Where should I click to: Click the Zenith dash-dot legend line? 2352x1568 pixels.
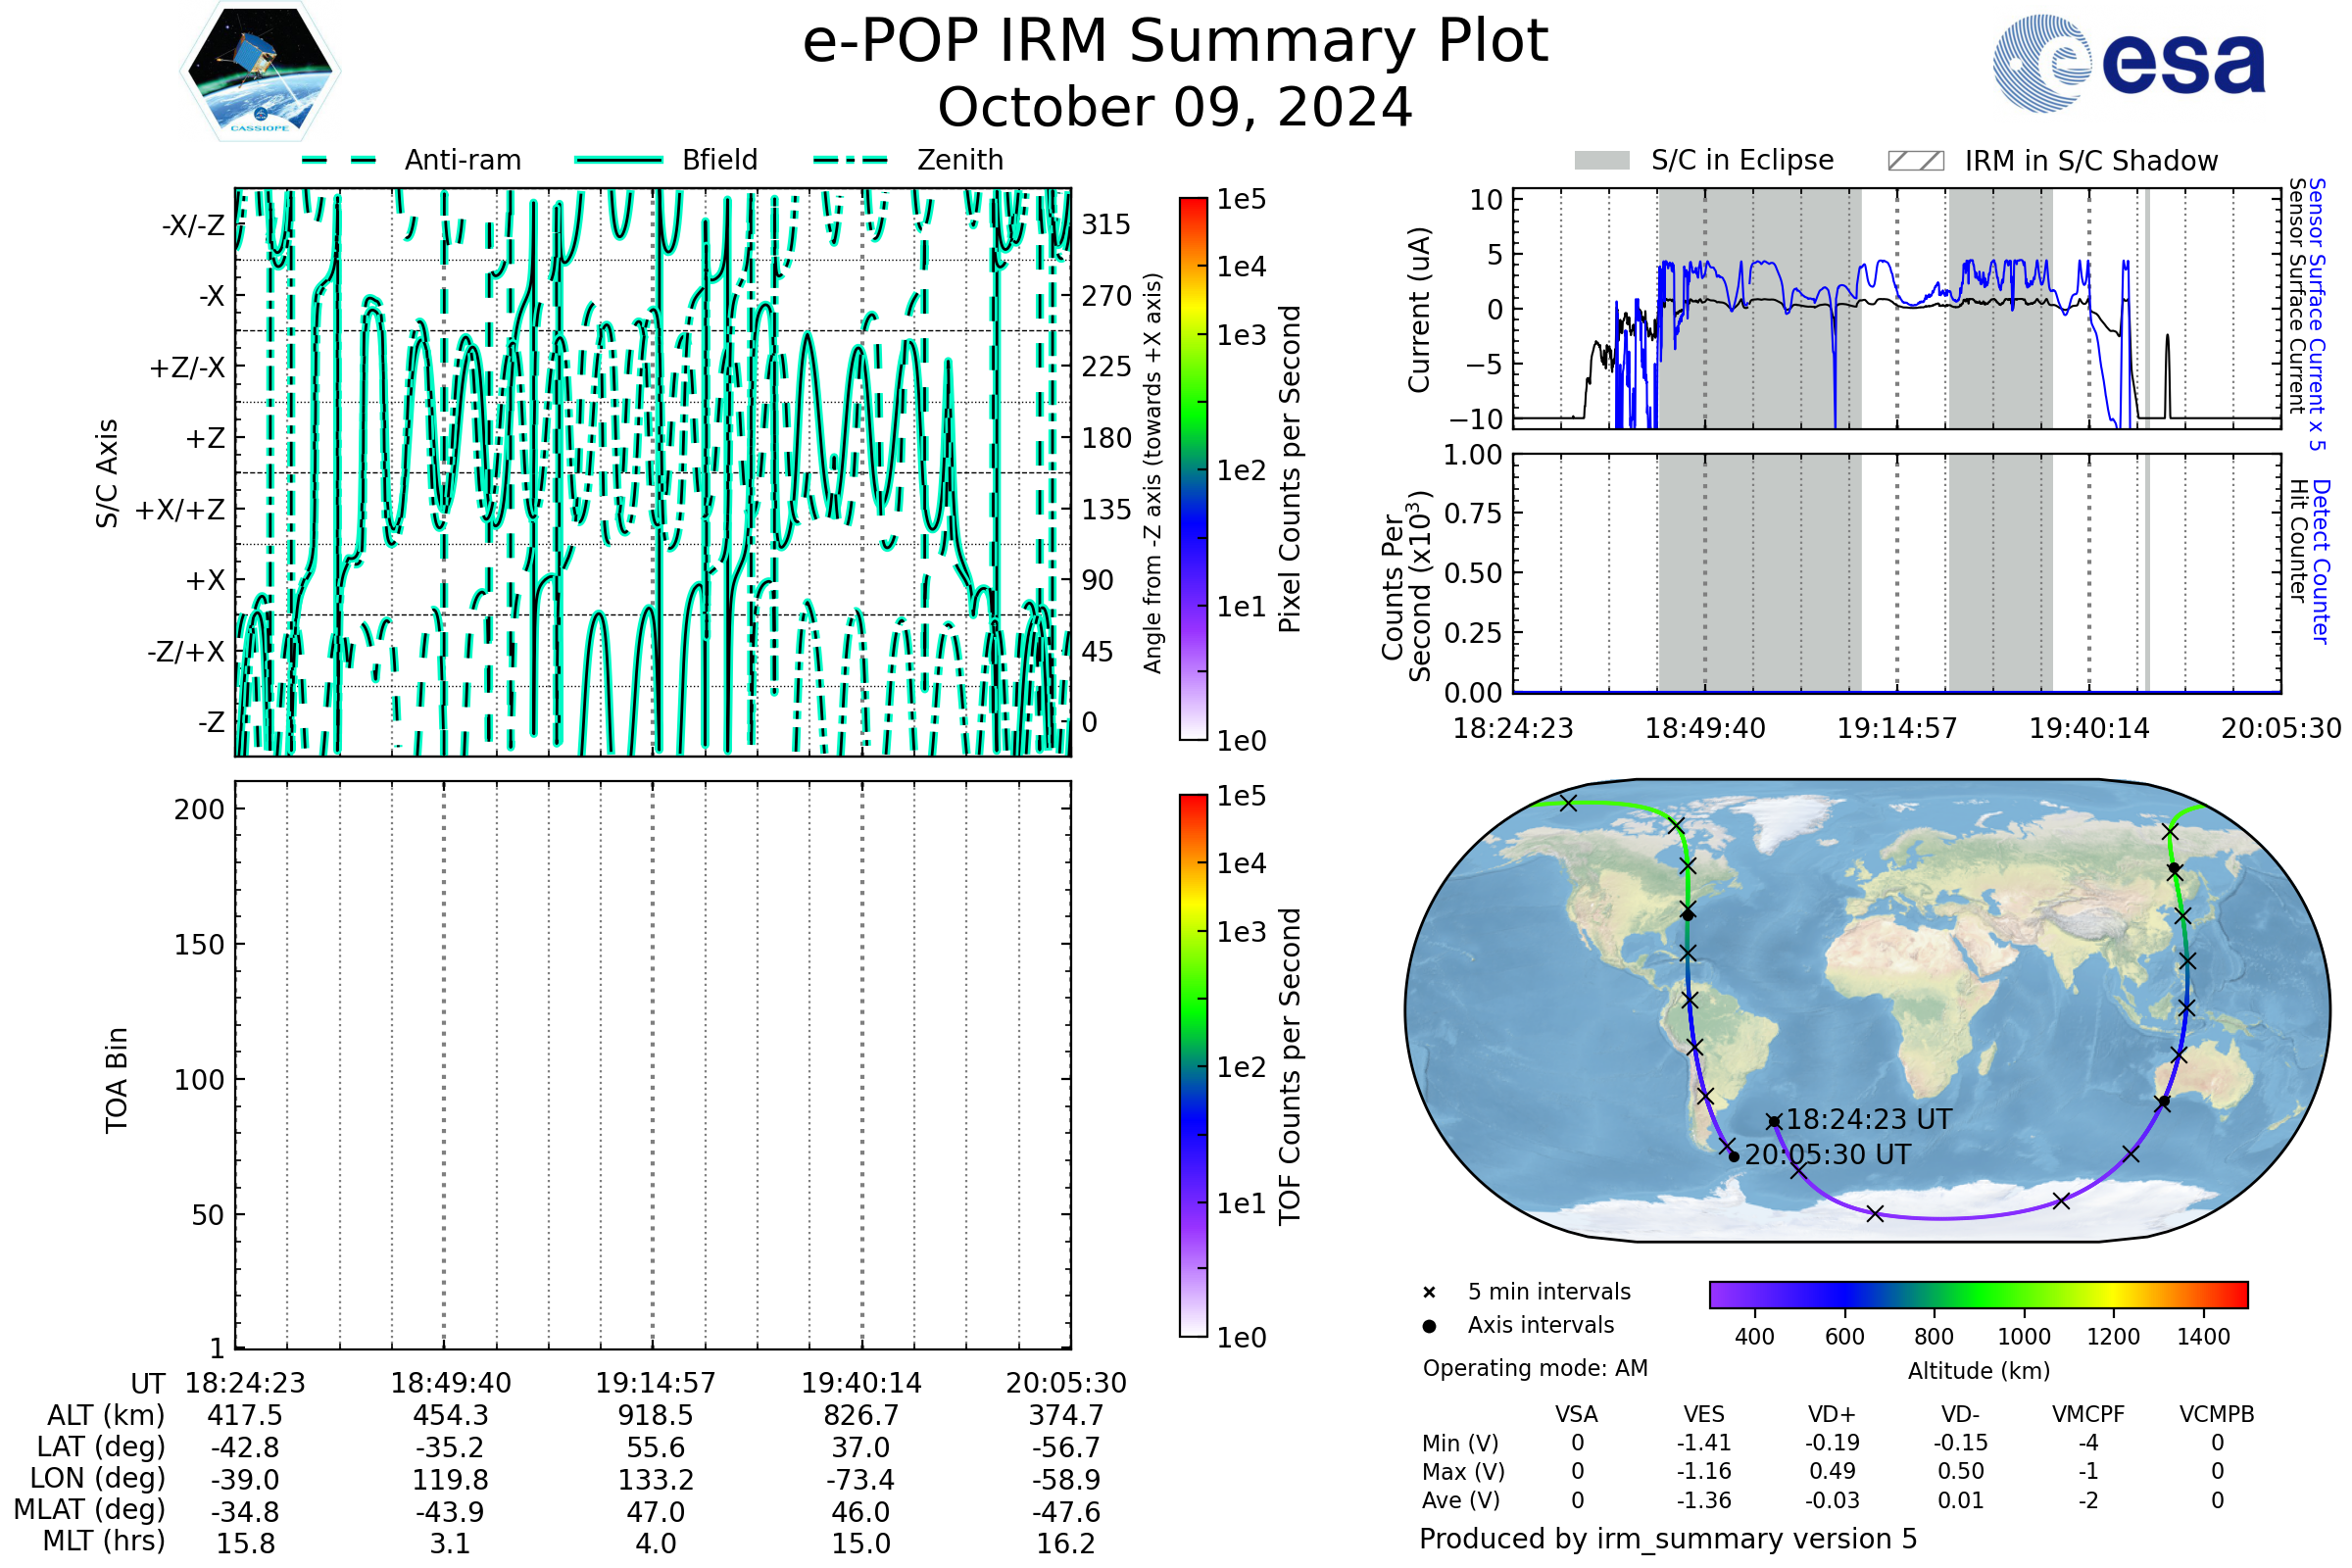[x=851, y=160]
